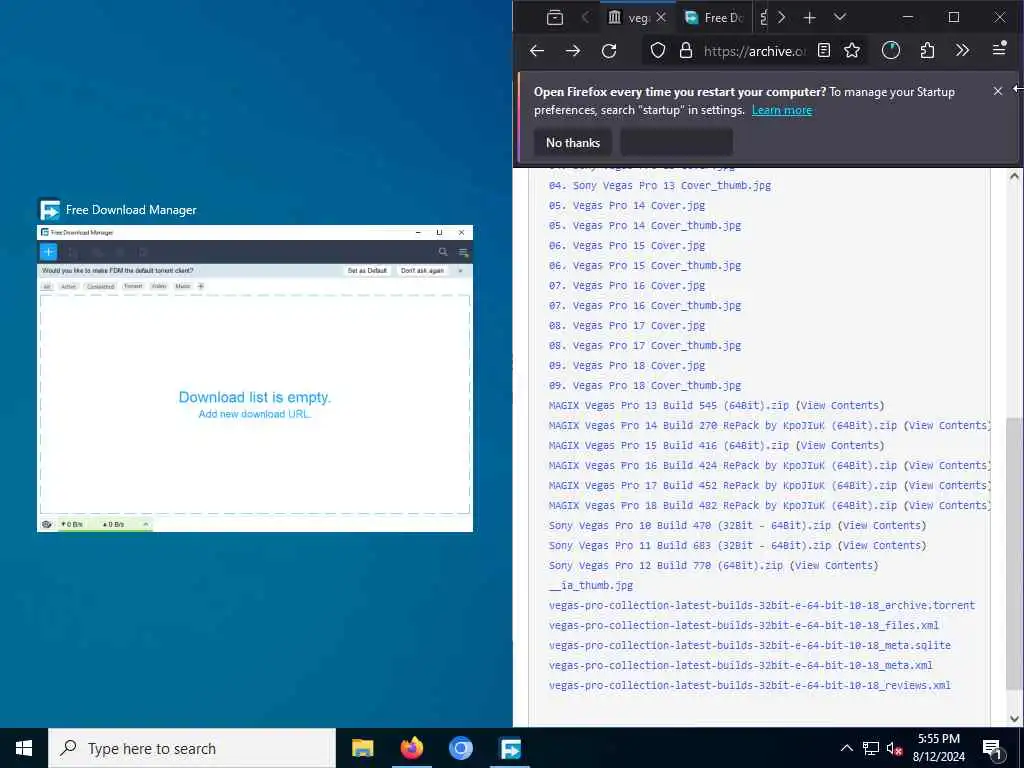Download MAGIX Vegas Pro 14 Build 270 zip
1024x768 pixels.
click(x=722, y=426)
